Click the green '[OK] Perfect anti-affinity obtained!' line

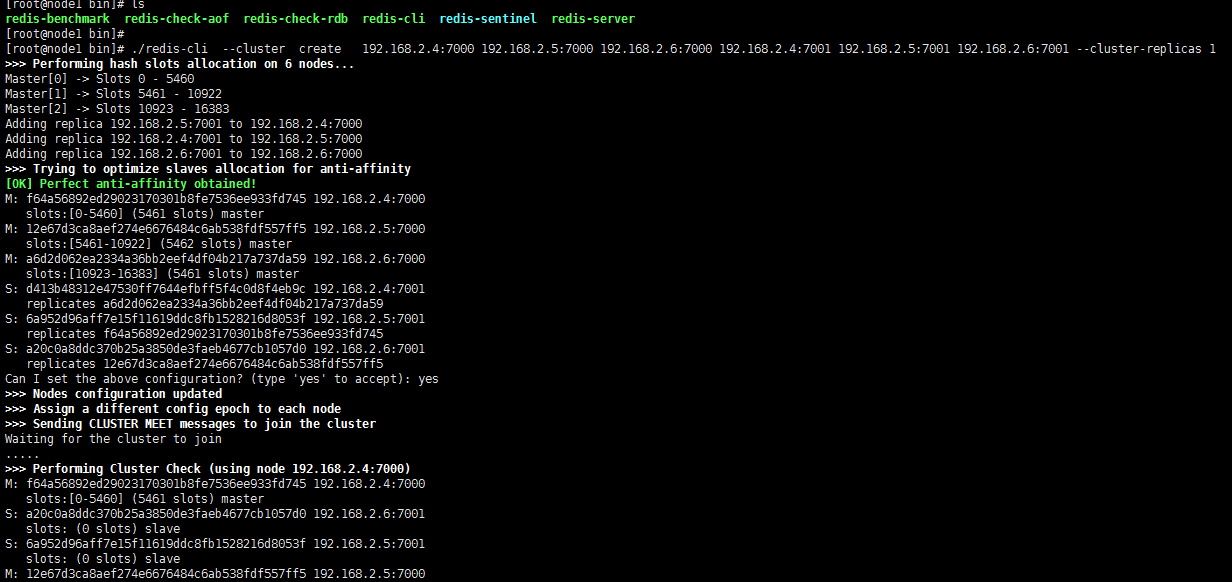coord(131,184)
